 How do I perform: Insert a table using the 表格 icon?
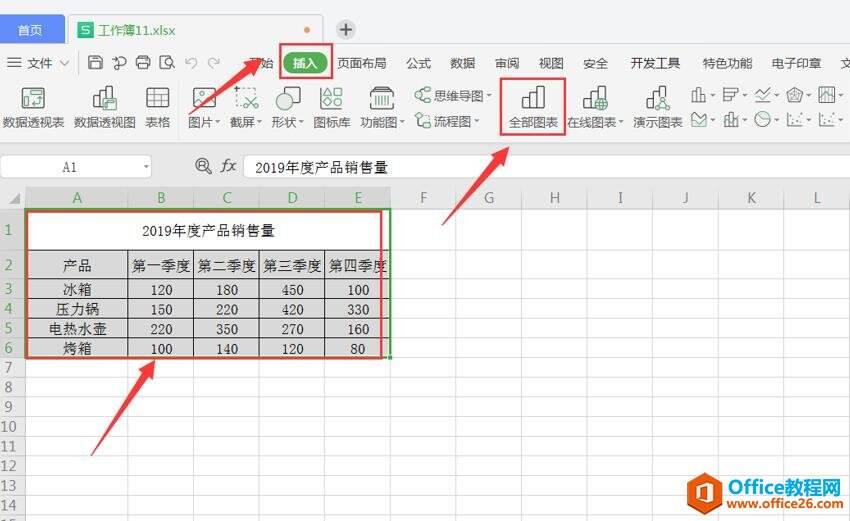pos(158,99)
